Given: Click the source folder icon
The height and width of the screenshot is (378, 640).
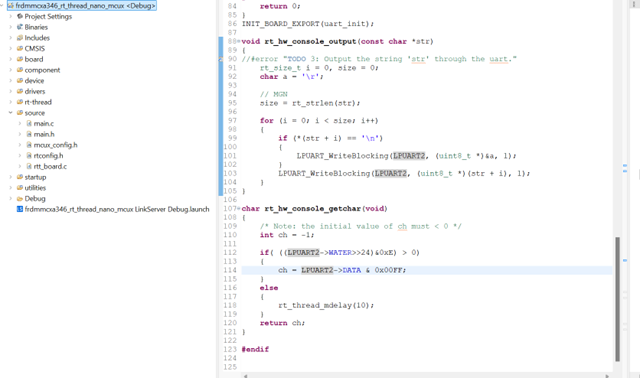Looking at the screenshot, I should [x=20, y=113].
